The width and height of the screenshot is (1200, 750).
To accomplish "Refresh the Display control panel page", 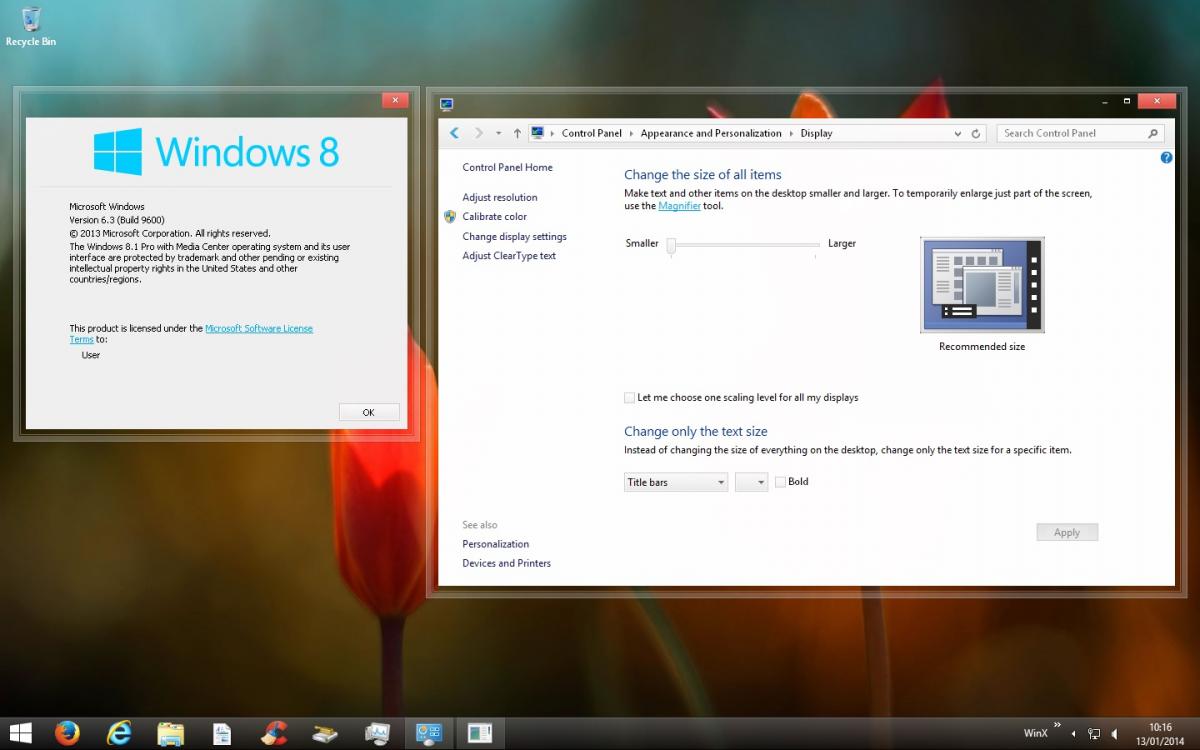I will point(977,133).
